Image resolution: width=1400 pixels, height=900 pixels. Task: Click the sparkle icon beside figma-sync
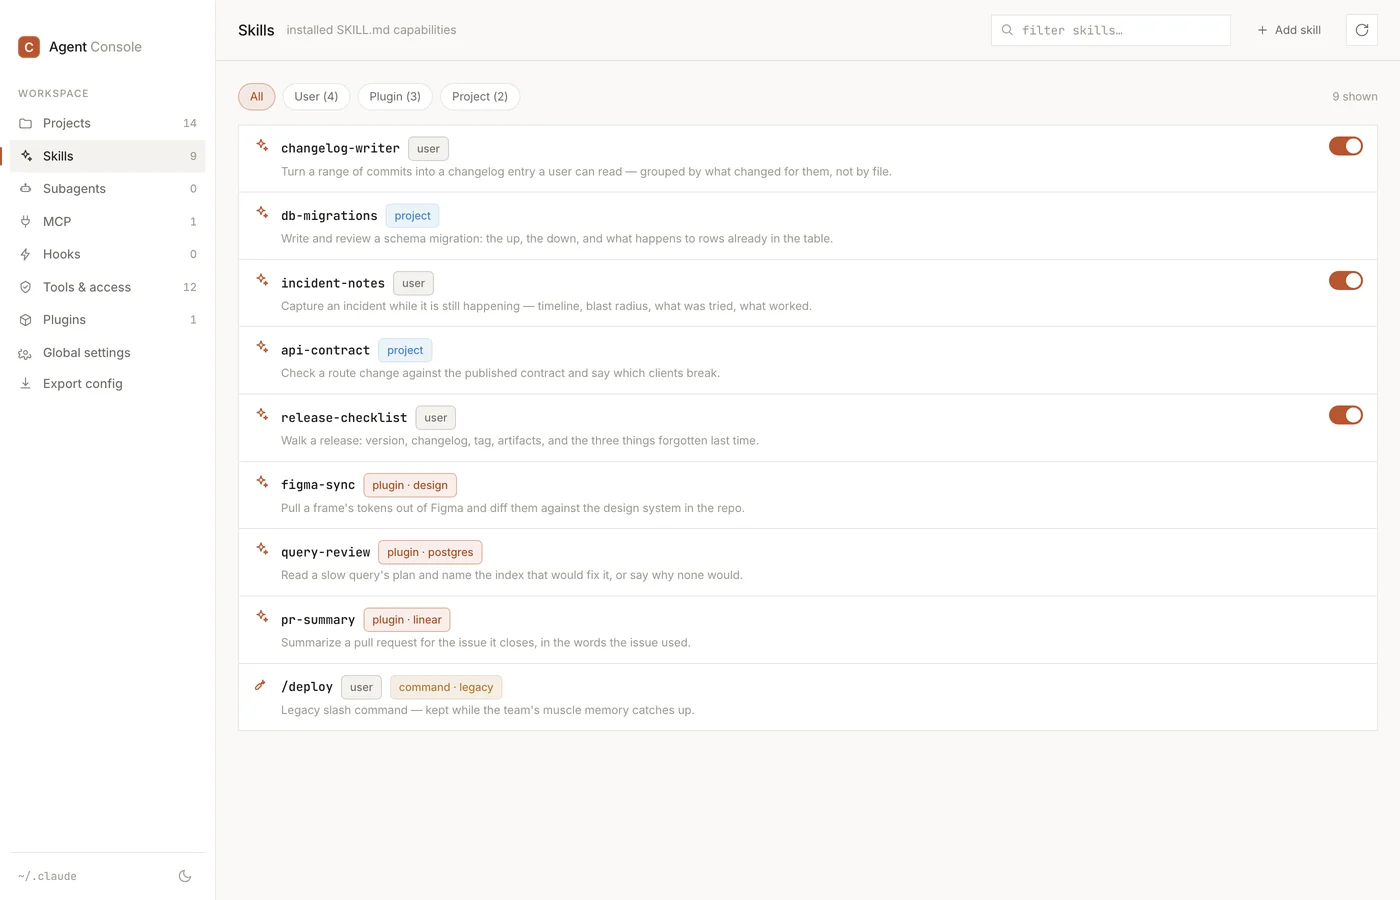pyautogui.click(x=262, y=482)
